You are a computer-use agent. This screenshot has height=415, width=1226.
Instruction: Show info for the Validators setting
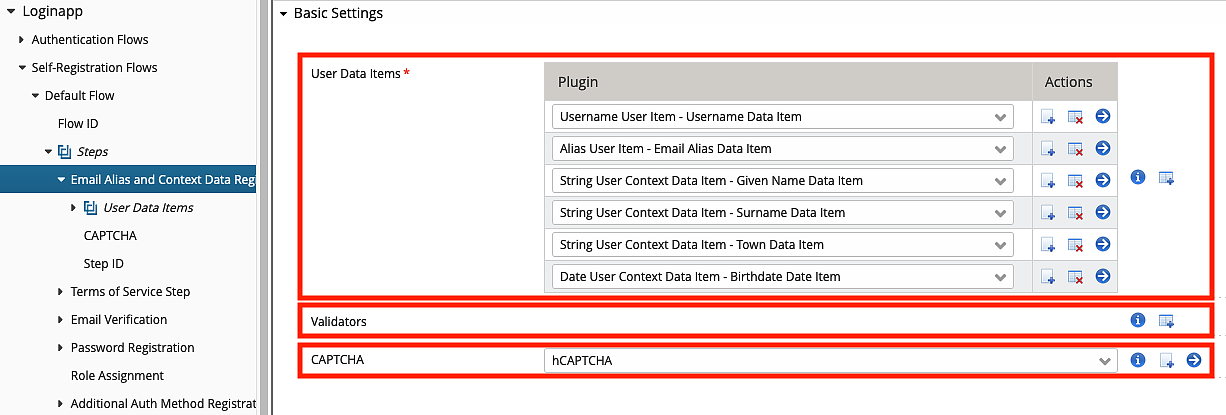click(x=1137, y=321)
